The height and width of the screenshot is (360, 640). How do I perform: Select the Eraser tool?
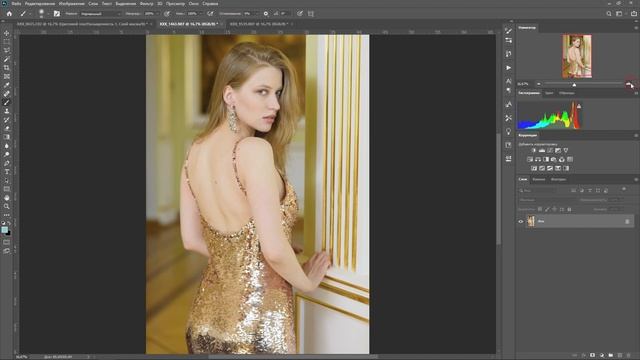7,128
